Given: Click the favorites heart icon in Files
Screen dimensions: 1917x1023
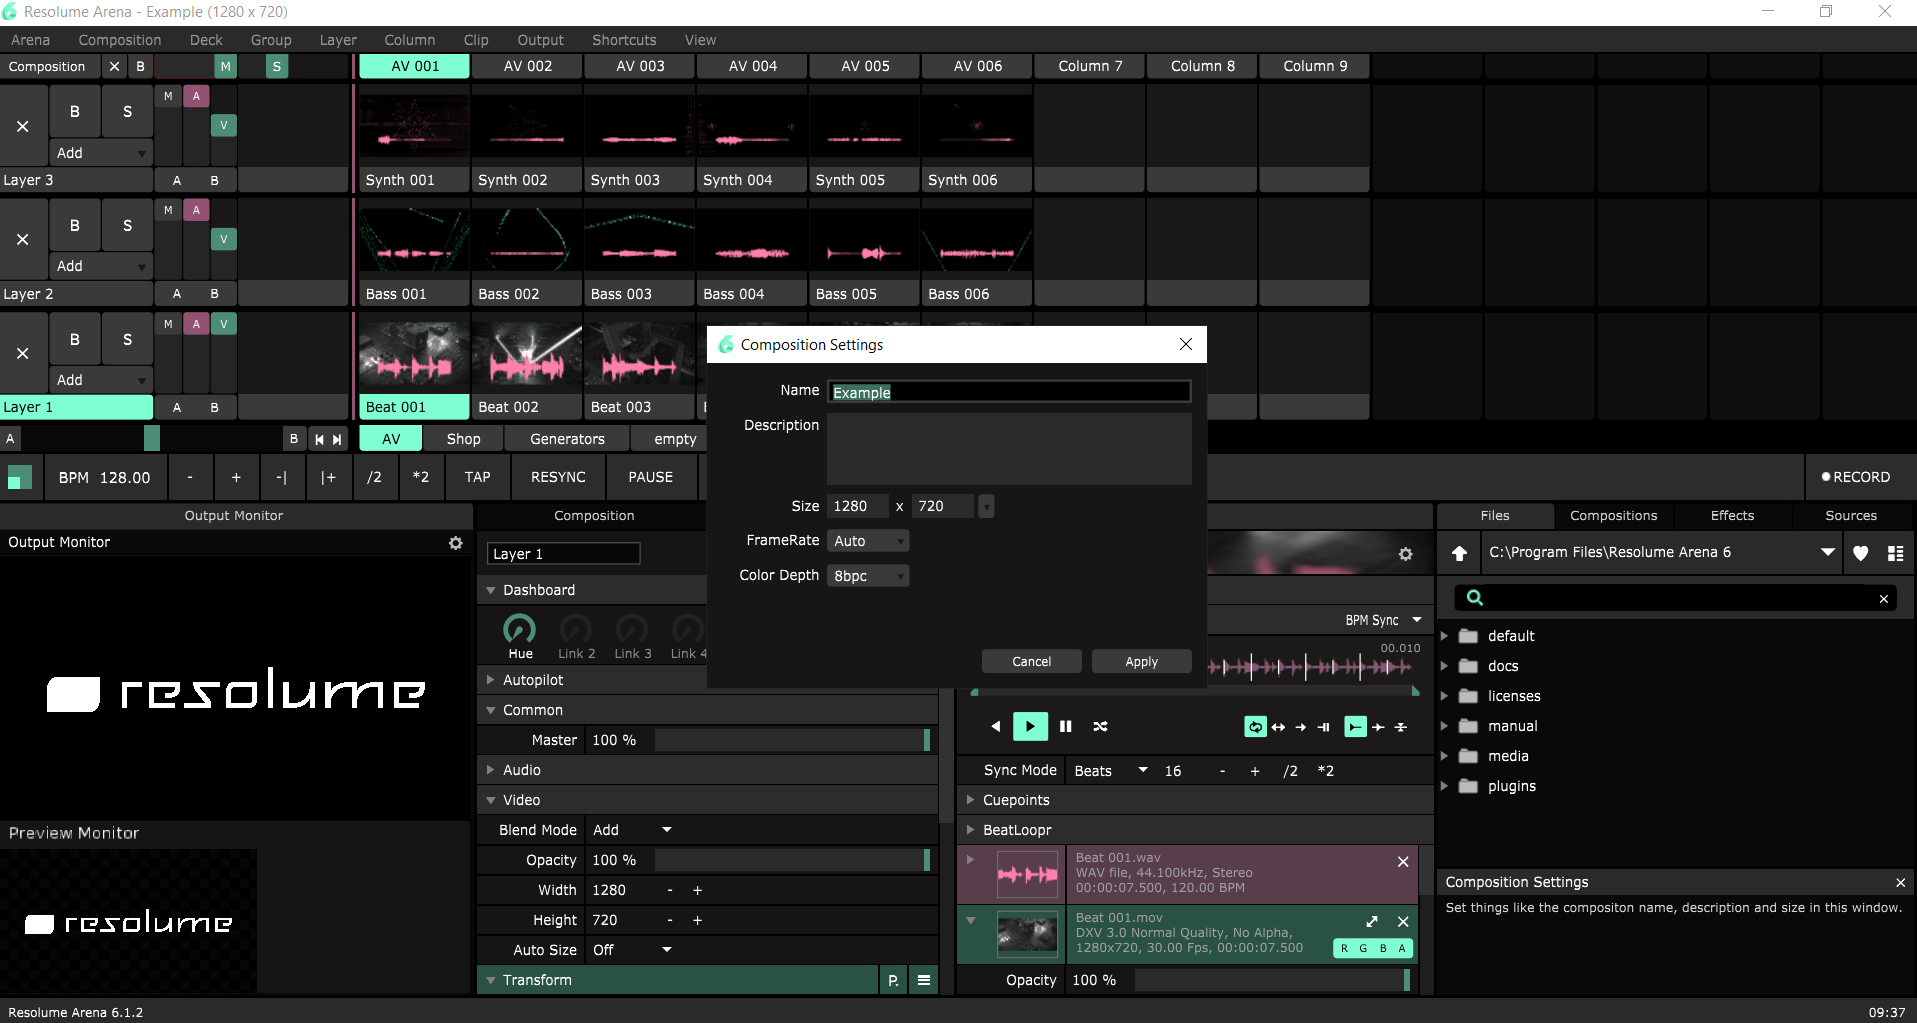Looking at the screenshot, I should tap(1860, 553).
